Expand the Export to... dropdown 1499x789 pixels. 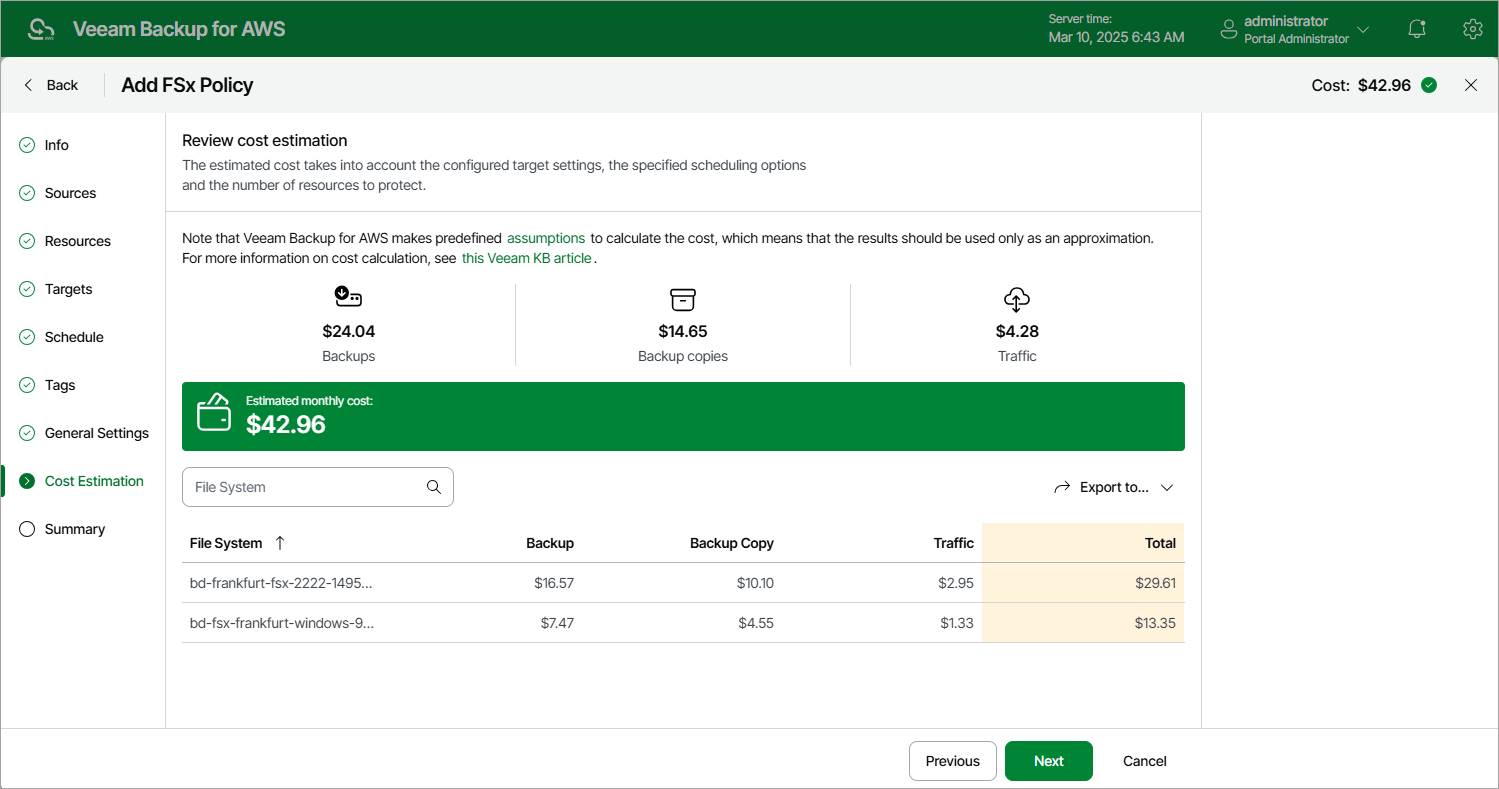[1113, 487]
